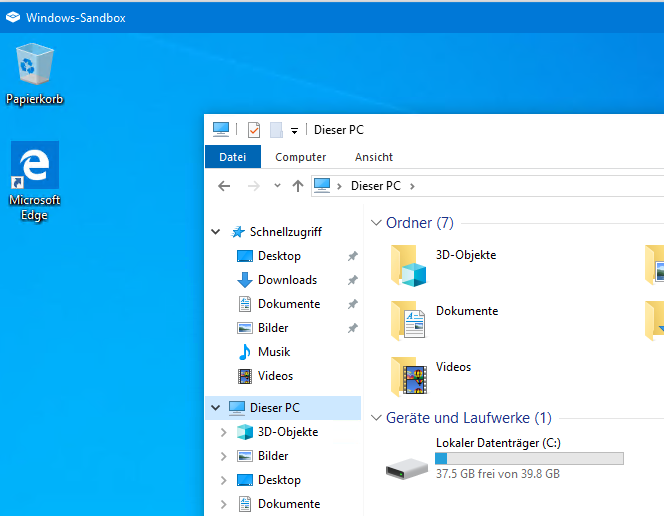Screen dimensions: 664x516
Task: Select Musik in quick access list
Action: pyautogui.click(x=274, y=352)
